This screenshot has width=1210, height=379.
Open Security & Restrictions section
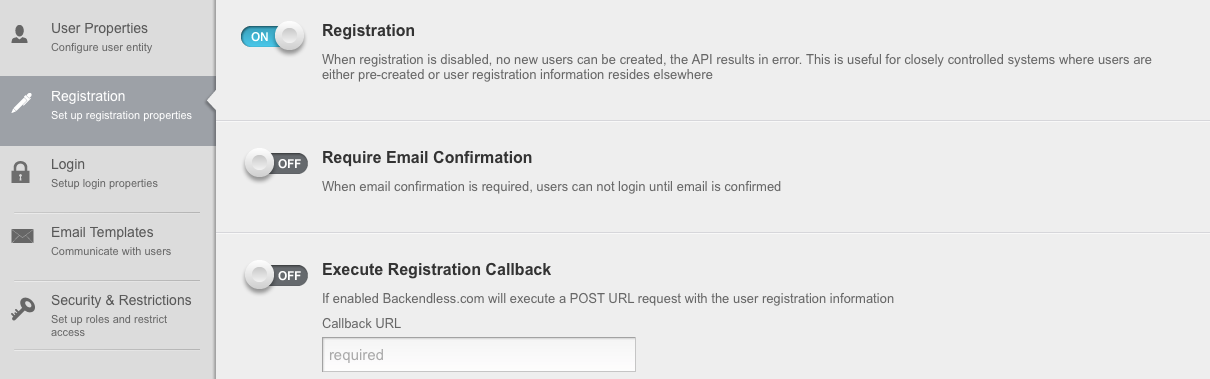[107, 315]
